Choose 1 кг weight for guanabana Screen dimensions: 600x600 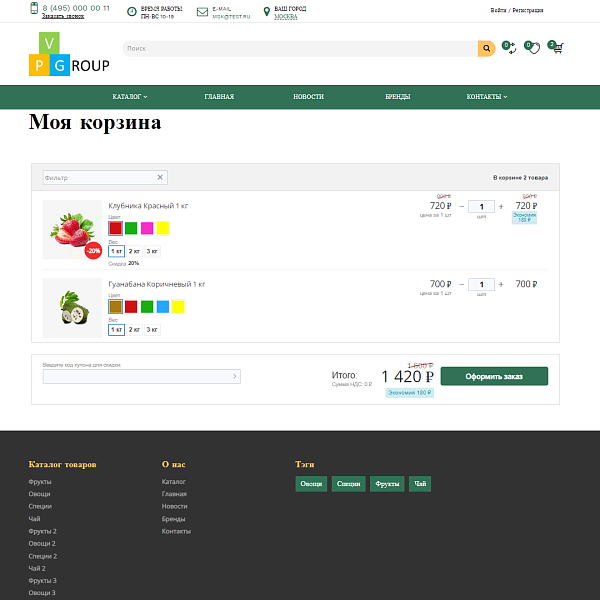point(116,329)
